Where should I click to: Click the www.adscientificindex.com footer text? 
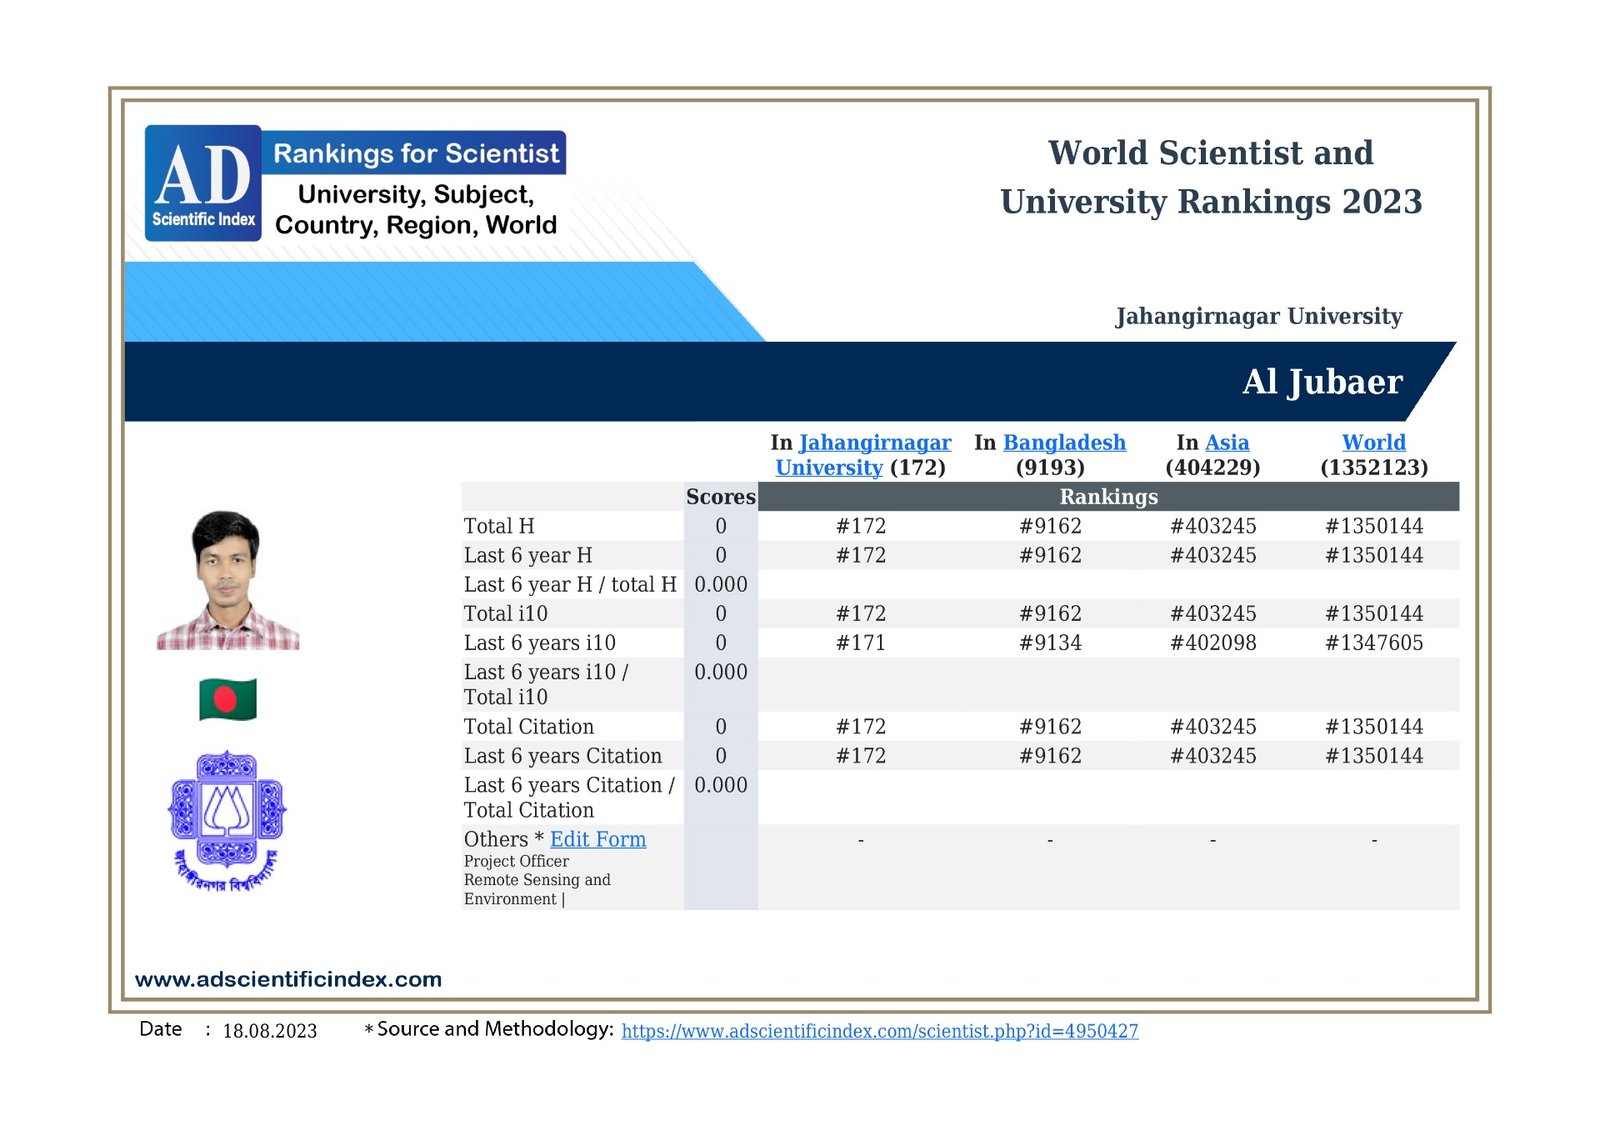[x=288, y=980]
